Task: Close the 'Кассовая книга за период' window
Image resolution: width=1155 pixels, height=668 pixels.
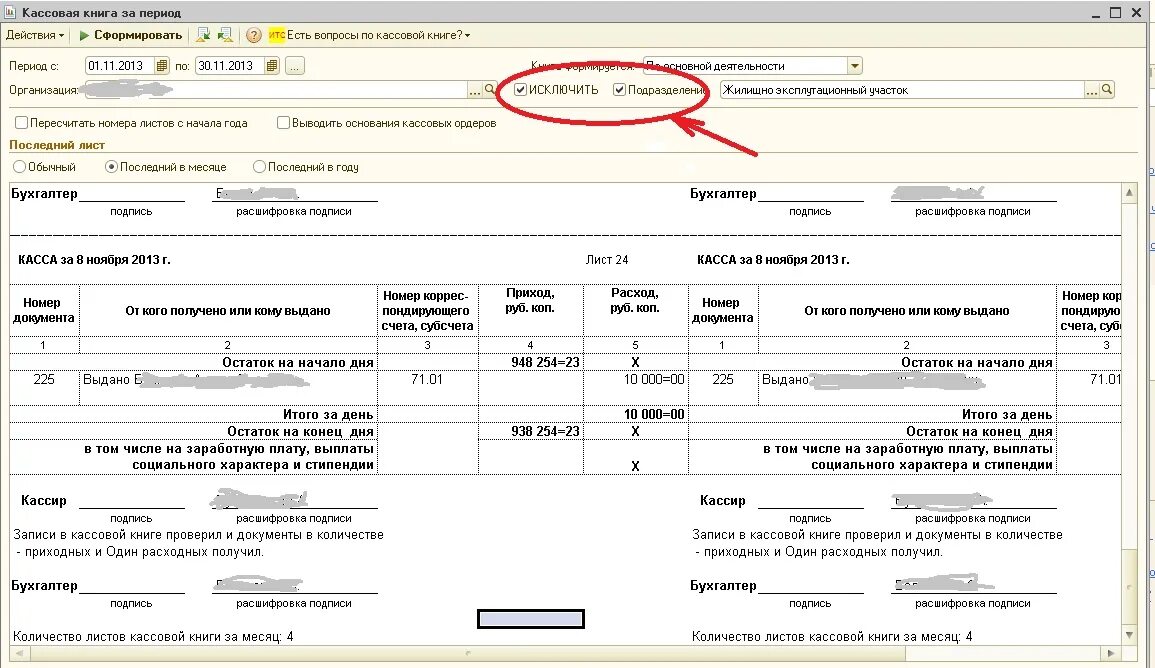Action: pyautogui.click(x=1137, y=13)
